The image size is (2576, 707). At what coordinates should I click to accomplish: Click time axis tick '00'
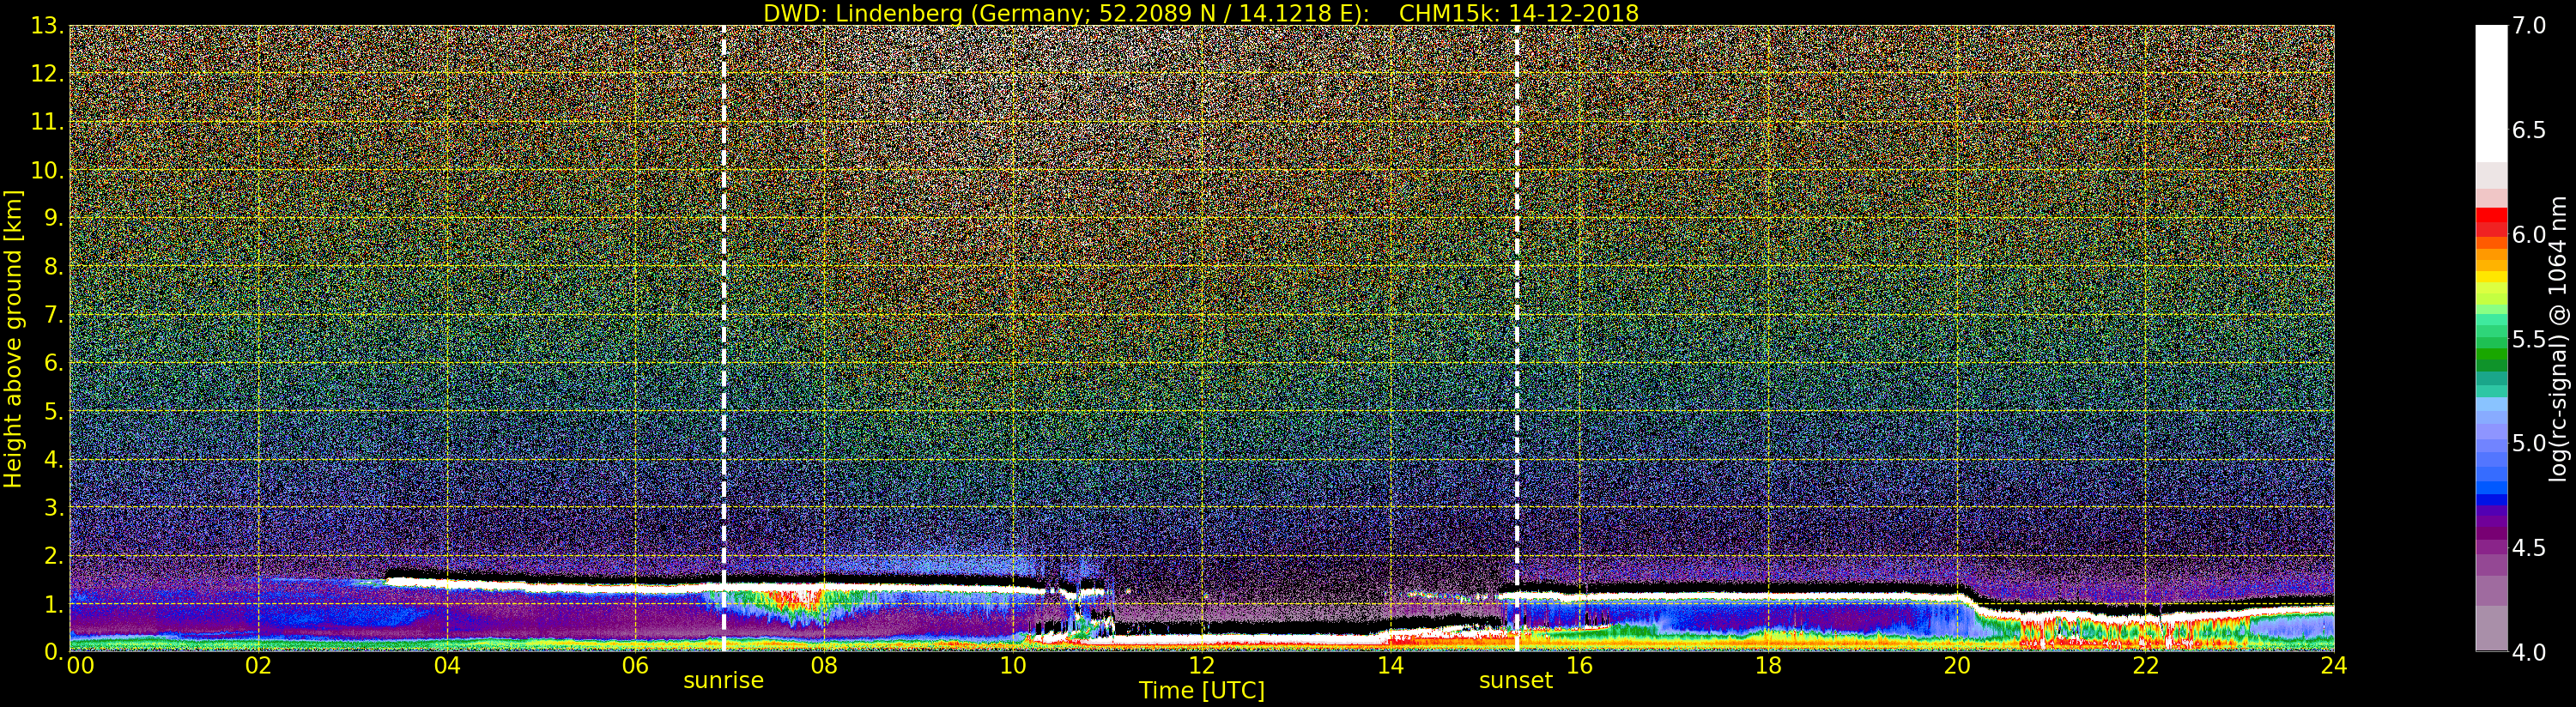tap(80, 666)
